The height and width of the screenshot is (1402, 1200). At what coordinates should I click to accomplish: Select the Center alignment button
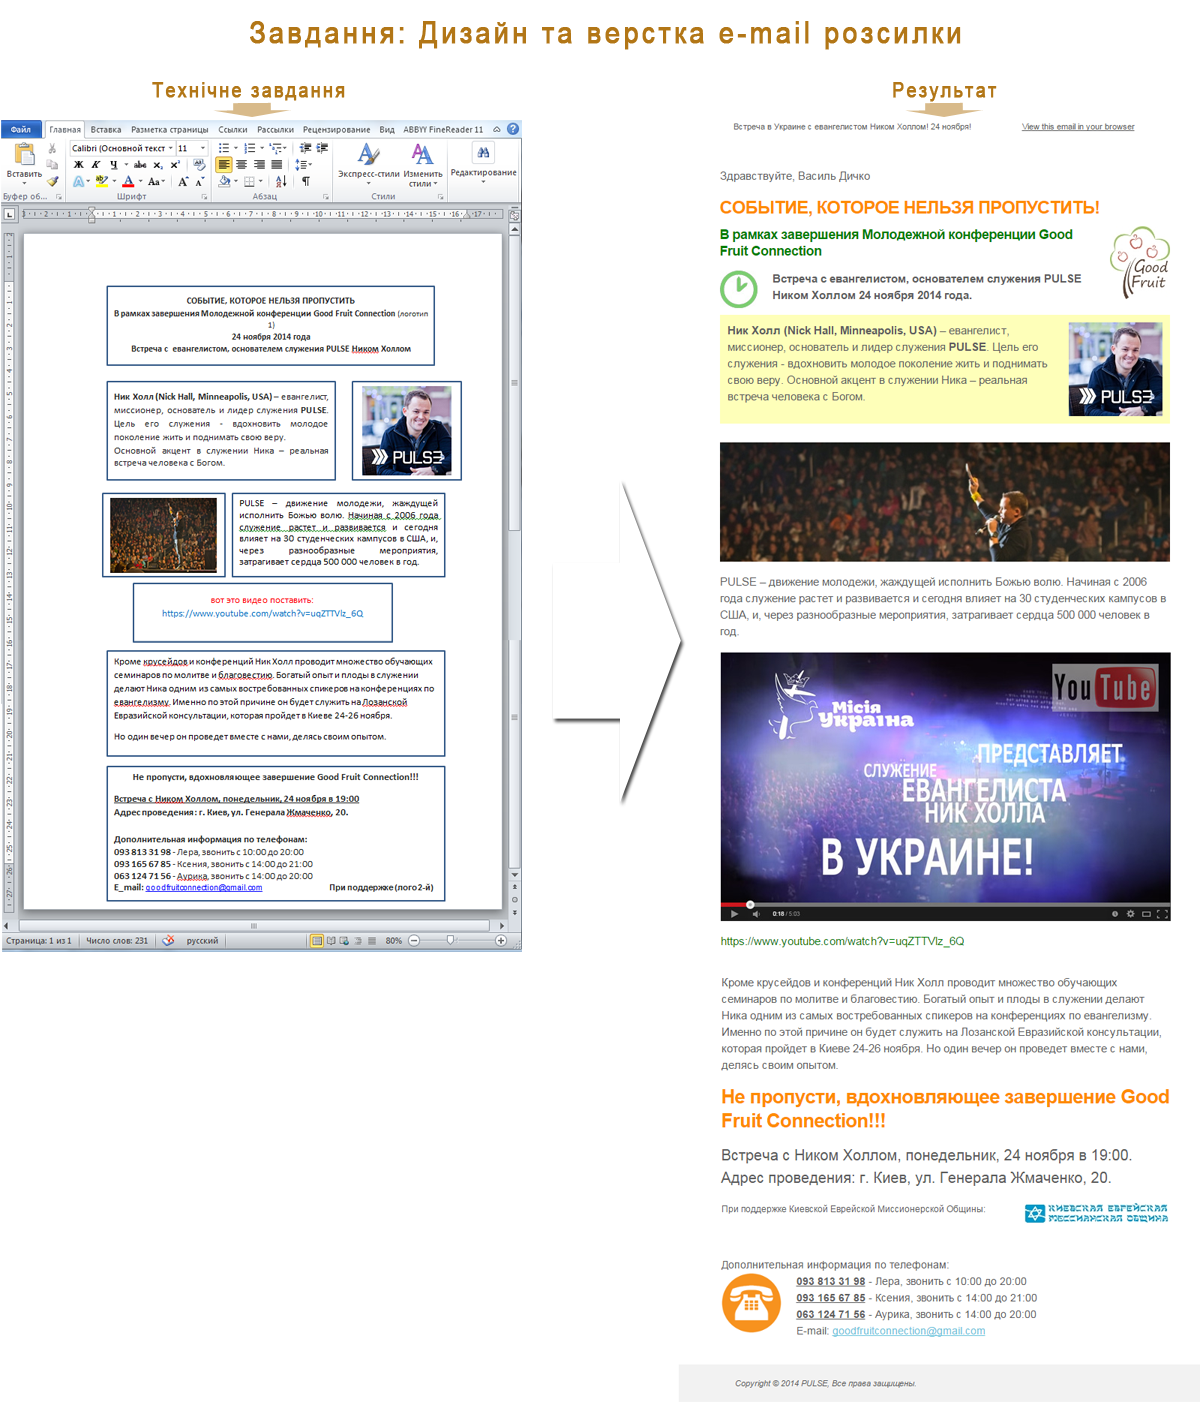(x=241, y=164)
